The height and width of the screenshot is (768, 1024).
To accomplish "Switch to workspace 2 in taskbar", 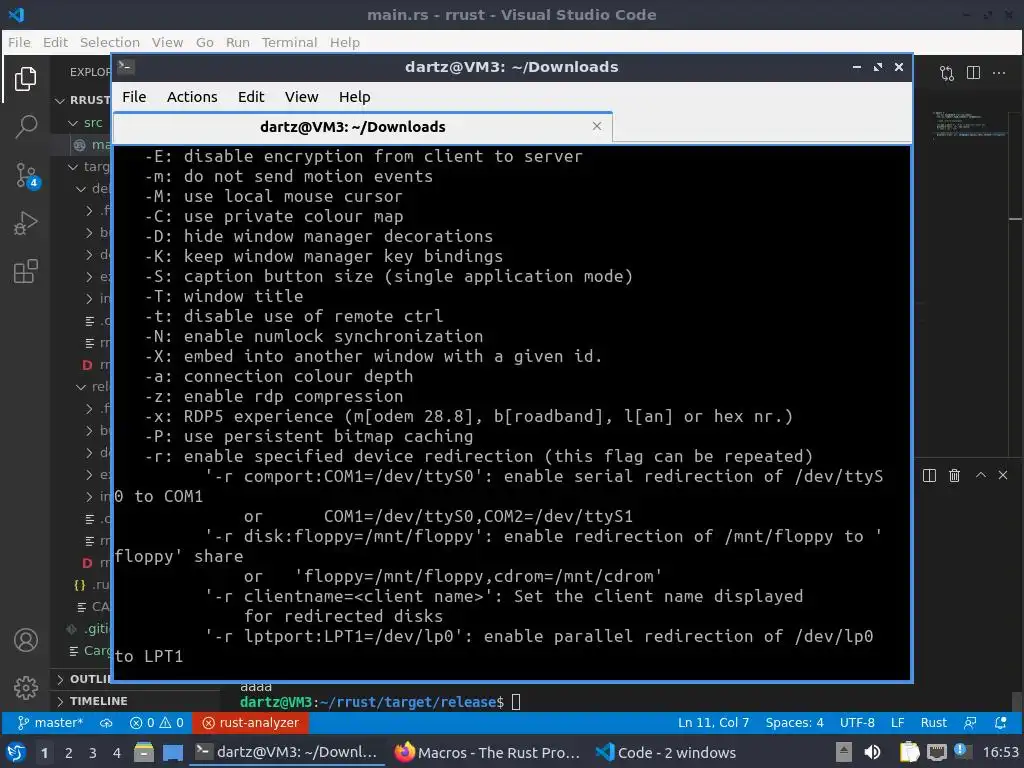I will click(68, 753).
